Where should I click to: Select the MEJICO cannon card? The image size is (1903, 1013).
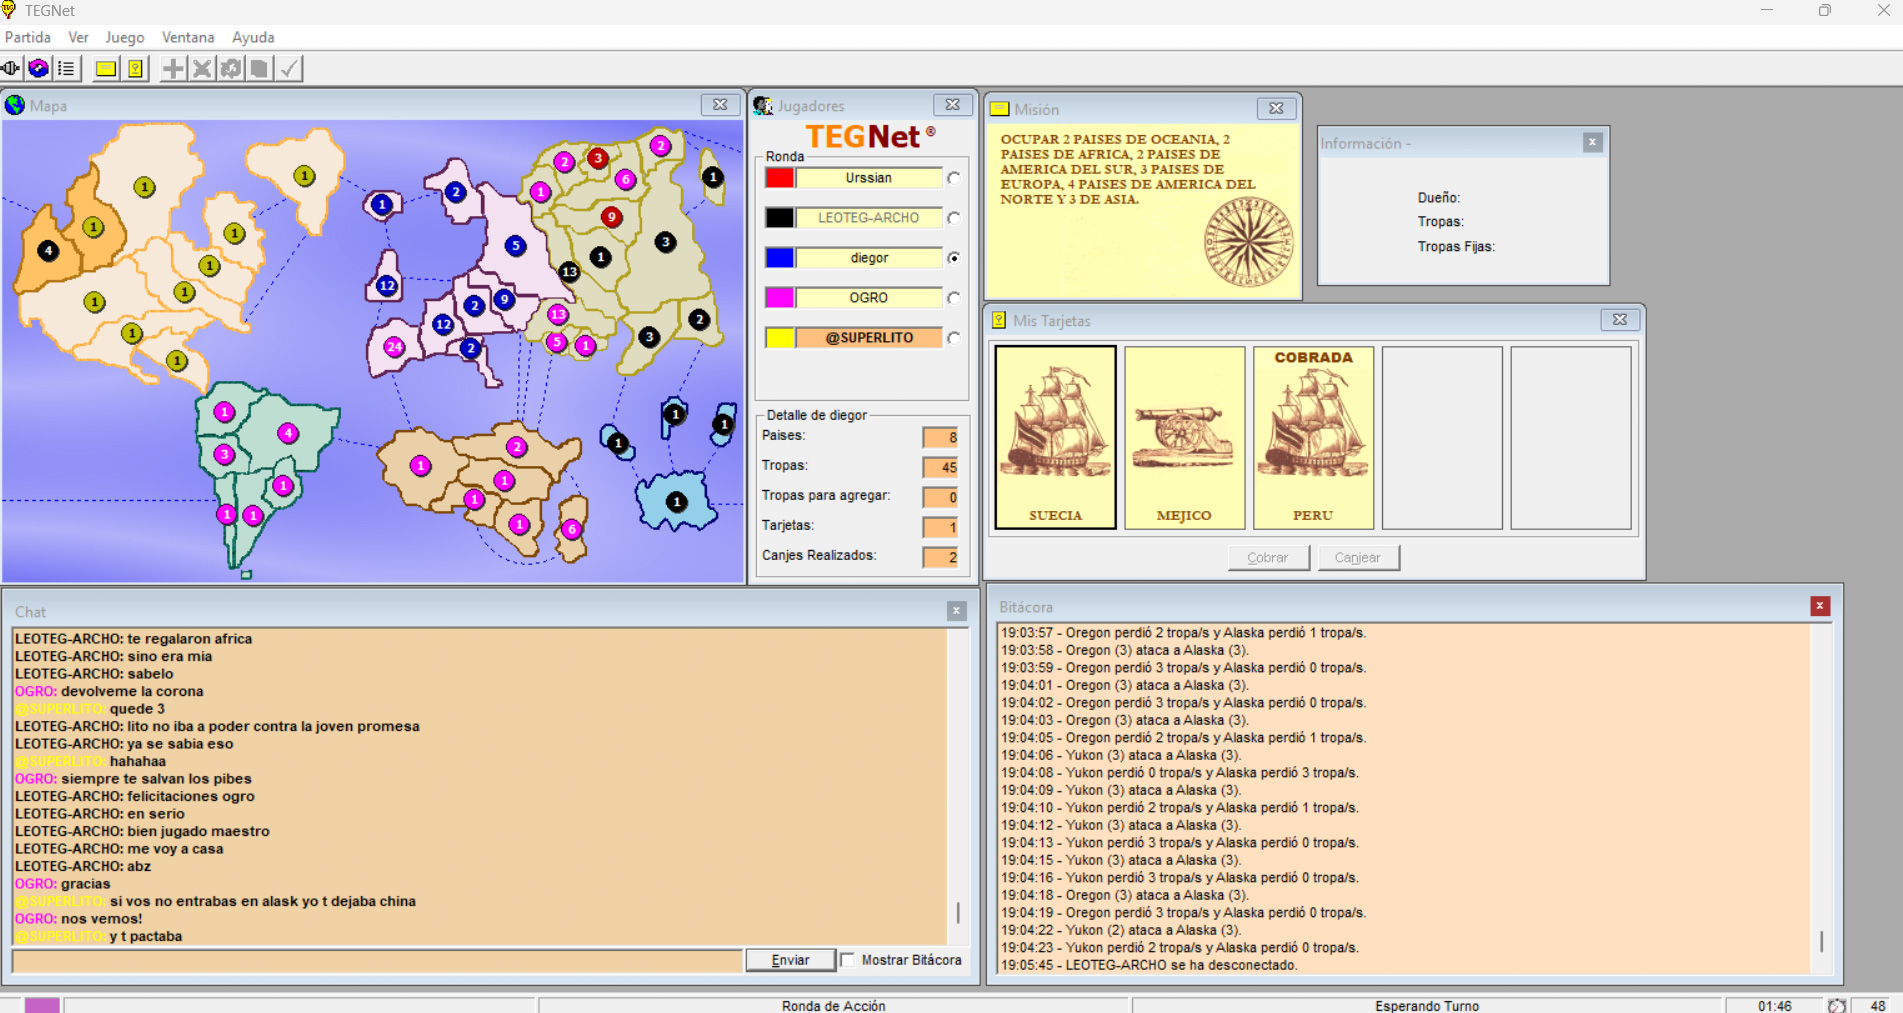pyautogui.click(x=1184, y=437)
